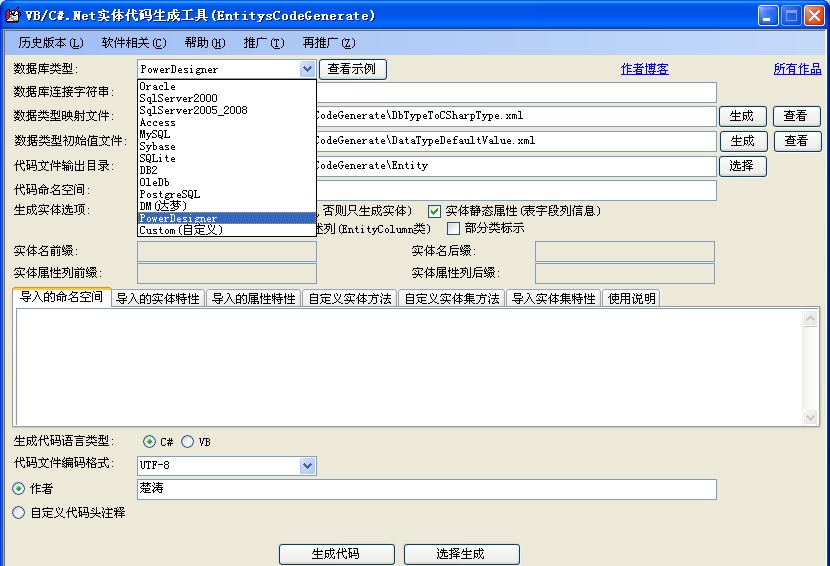Viewport: 830px width, 566px height.
Task: Switch to 使用说明 tab
Action: [x=631, y=299]
